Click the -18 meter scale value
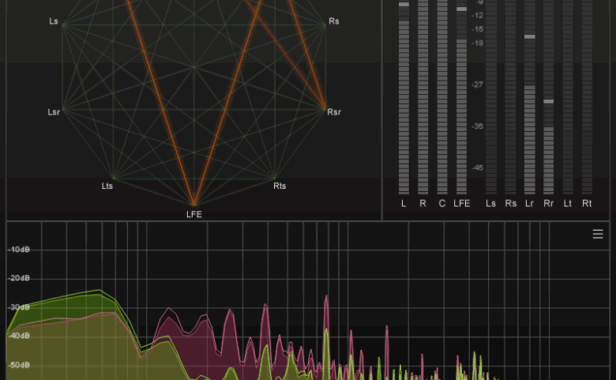616x380 pixels. point(478,43)
